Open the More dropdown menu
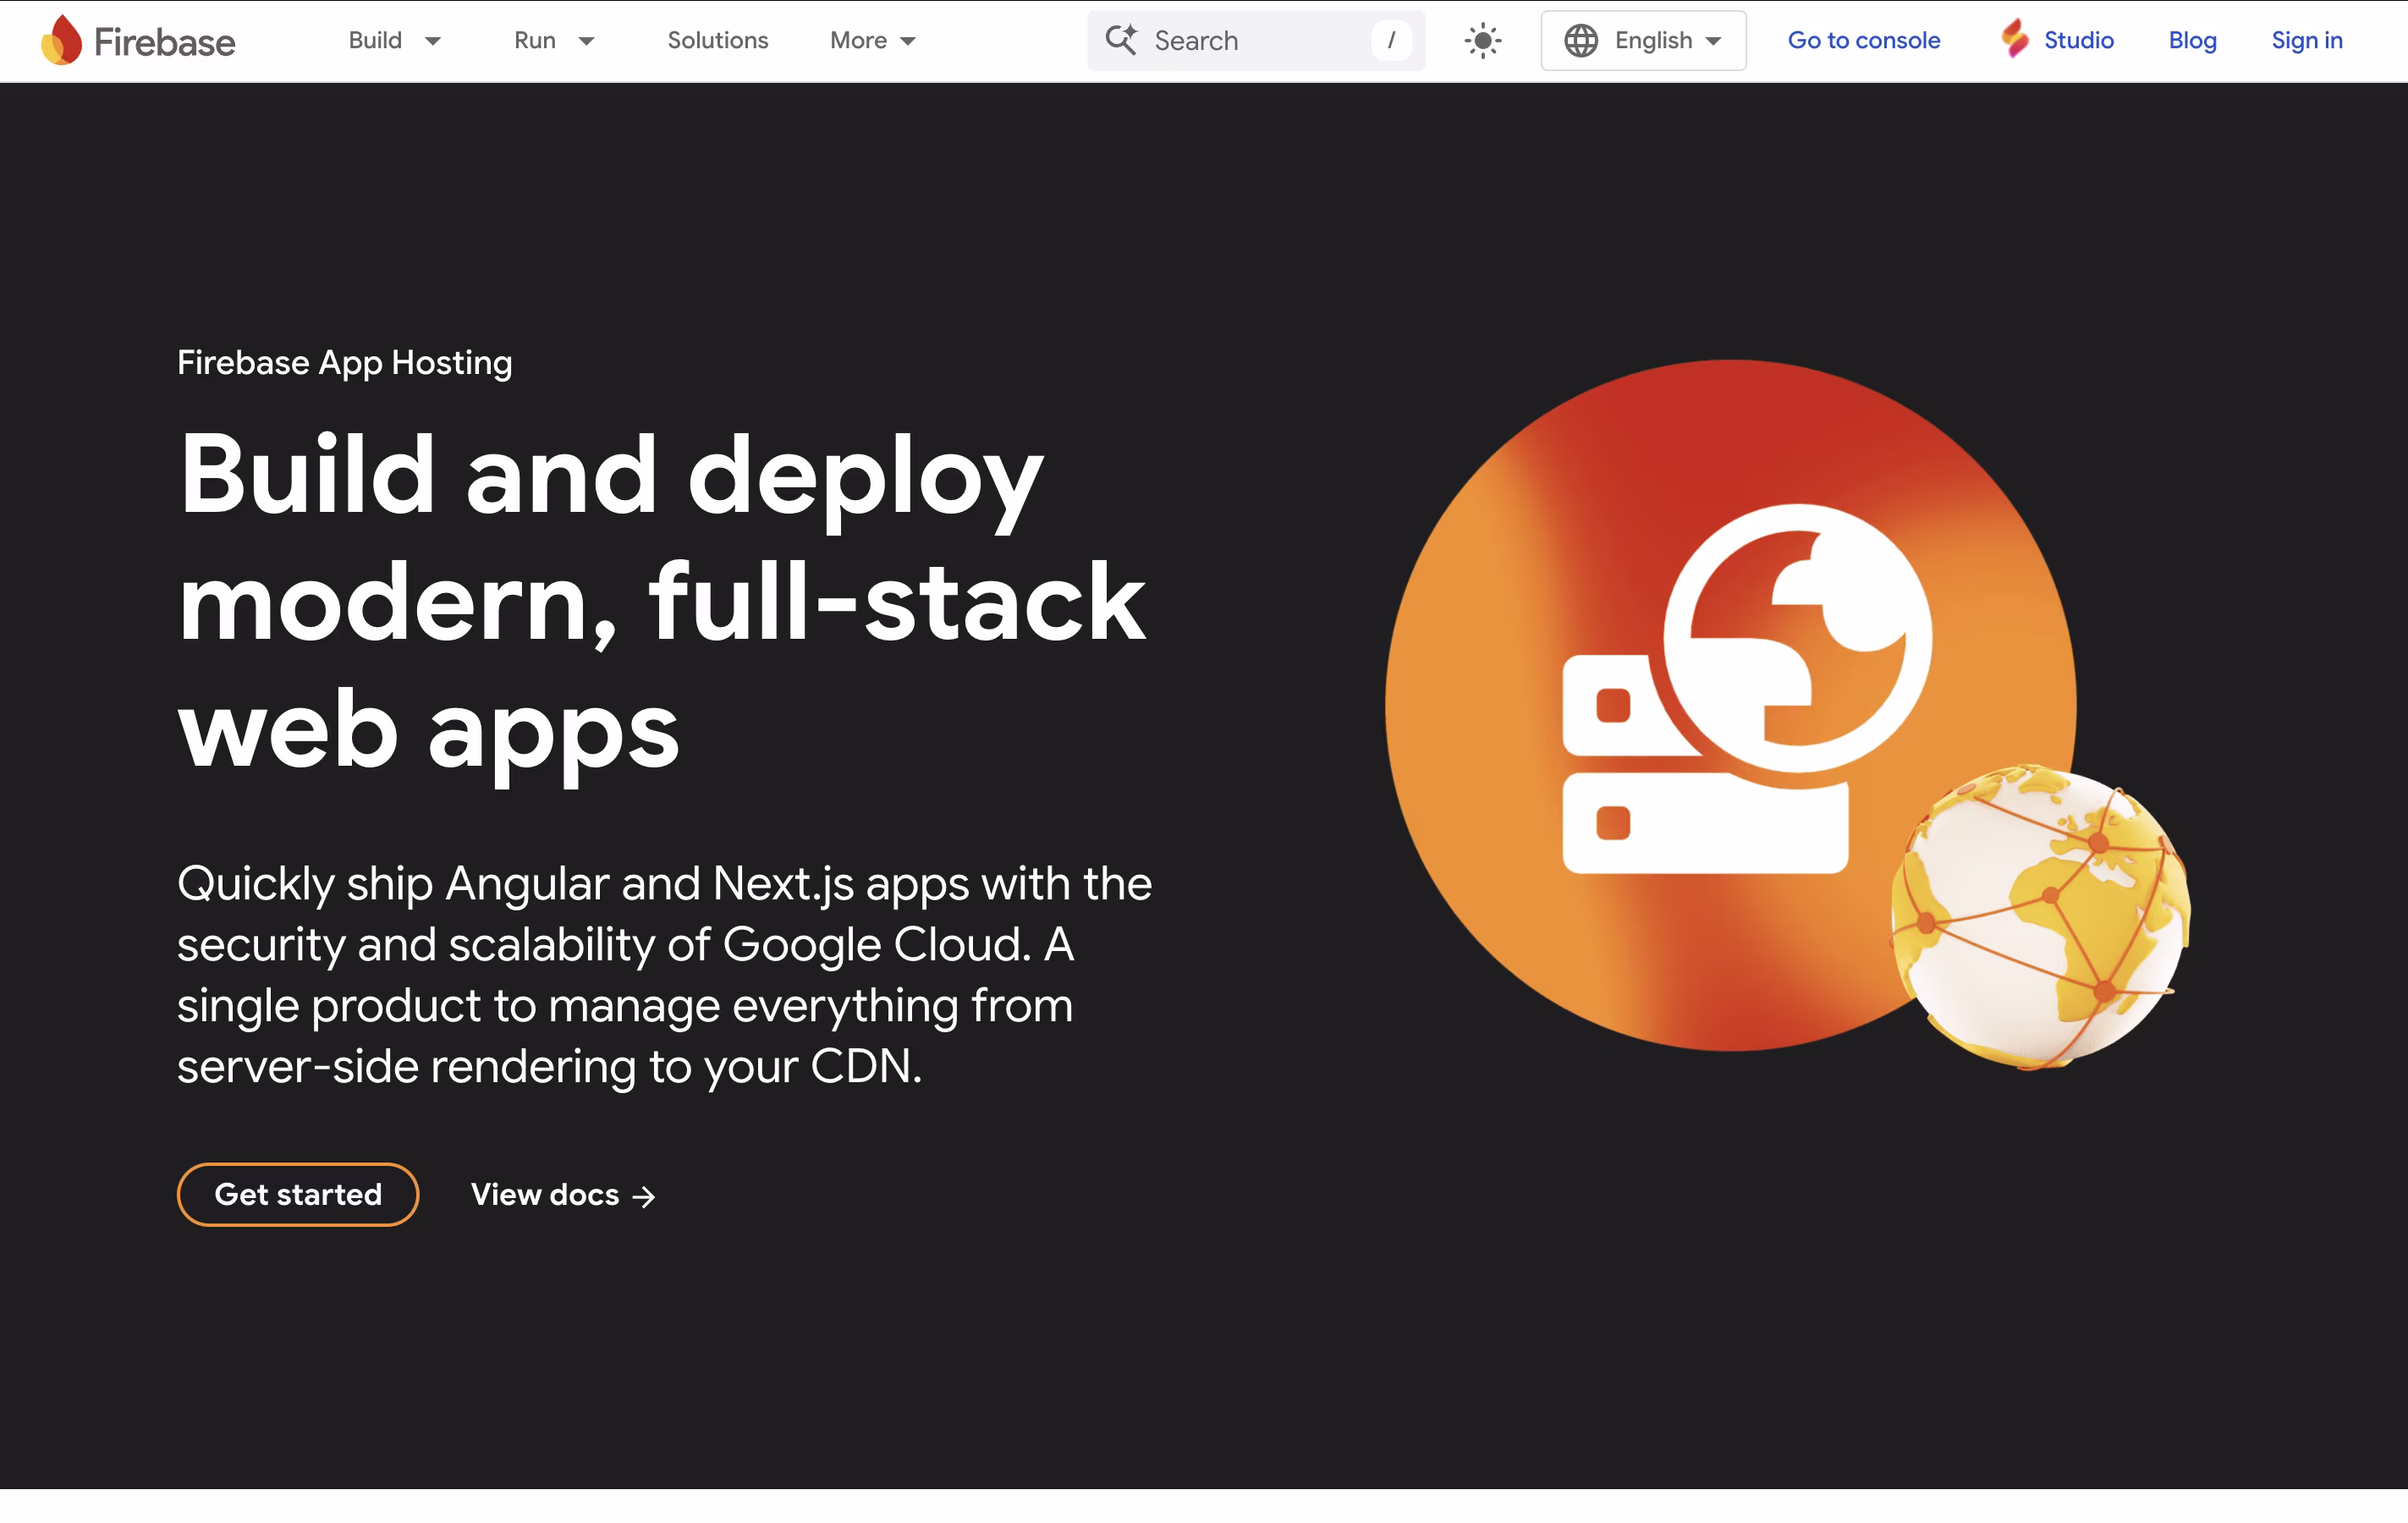The image size is (2408, 1523). click(872, 41)
